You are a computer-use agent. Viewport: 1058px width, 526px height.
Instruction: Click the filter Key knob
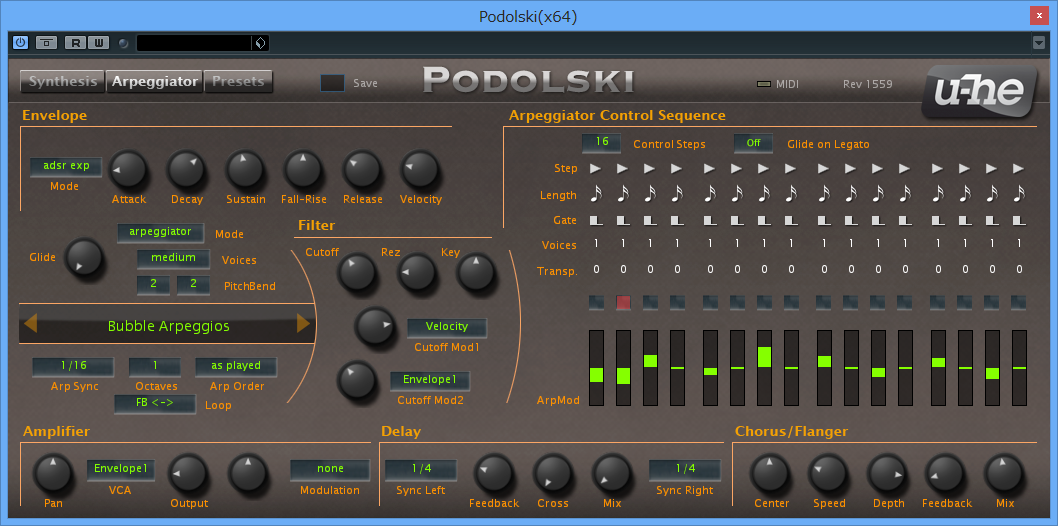click(476, 273)
